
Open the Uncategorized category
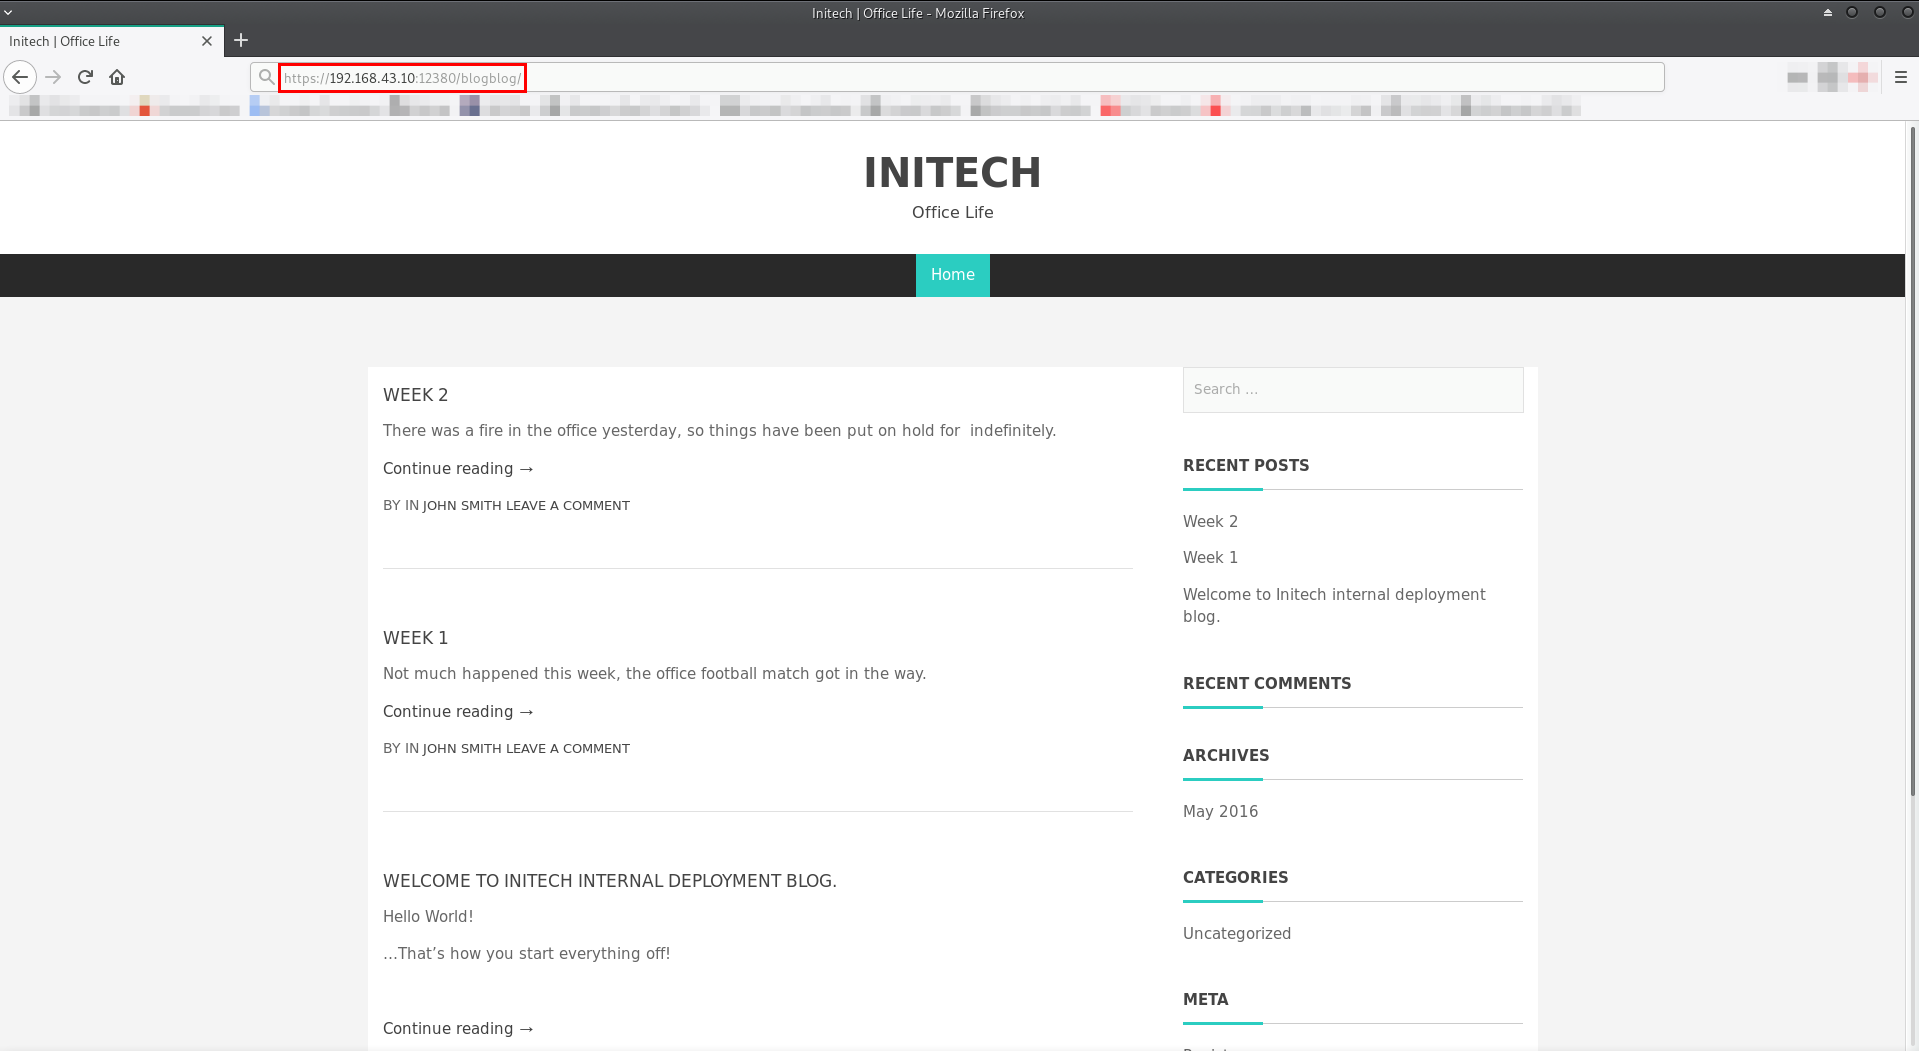(1237, 934)
